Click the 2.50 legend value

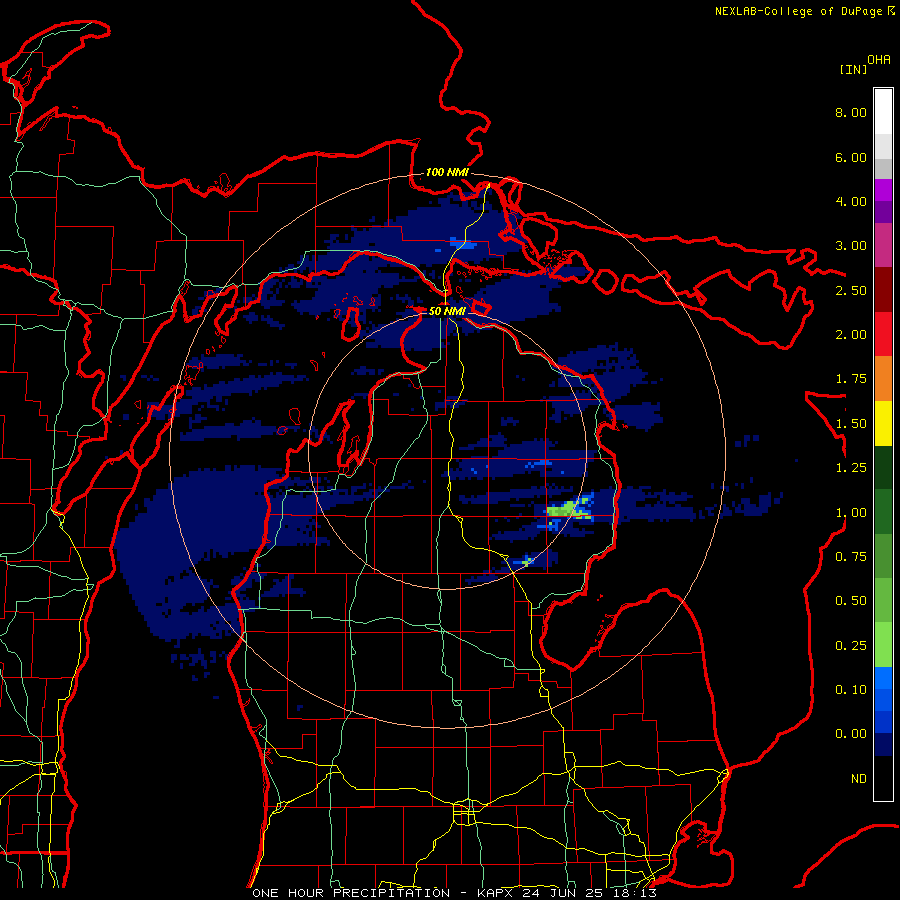coord(851,290)
